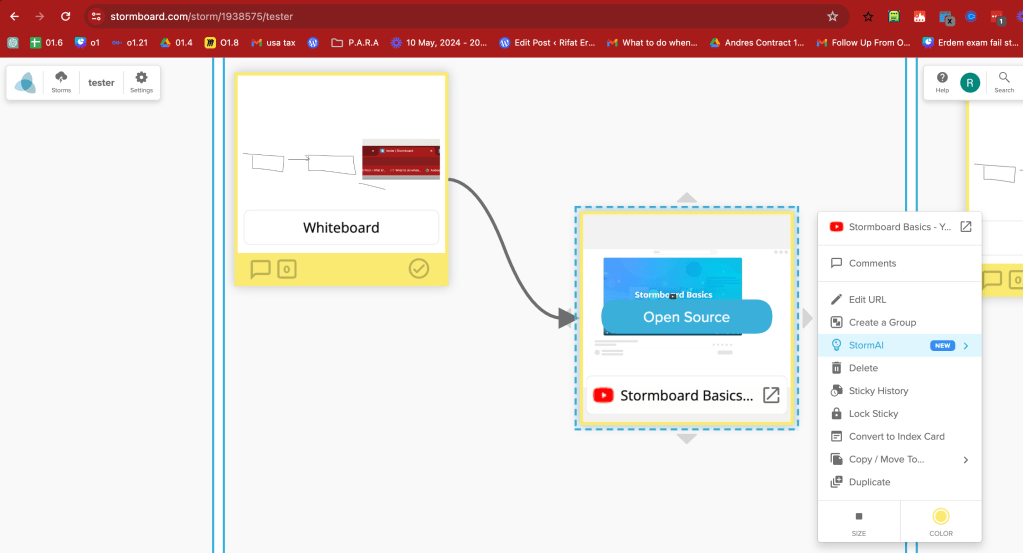
Task: Go back with the browser back arrow
Action: 14,16
